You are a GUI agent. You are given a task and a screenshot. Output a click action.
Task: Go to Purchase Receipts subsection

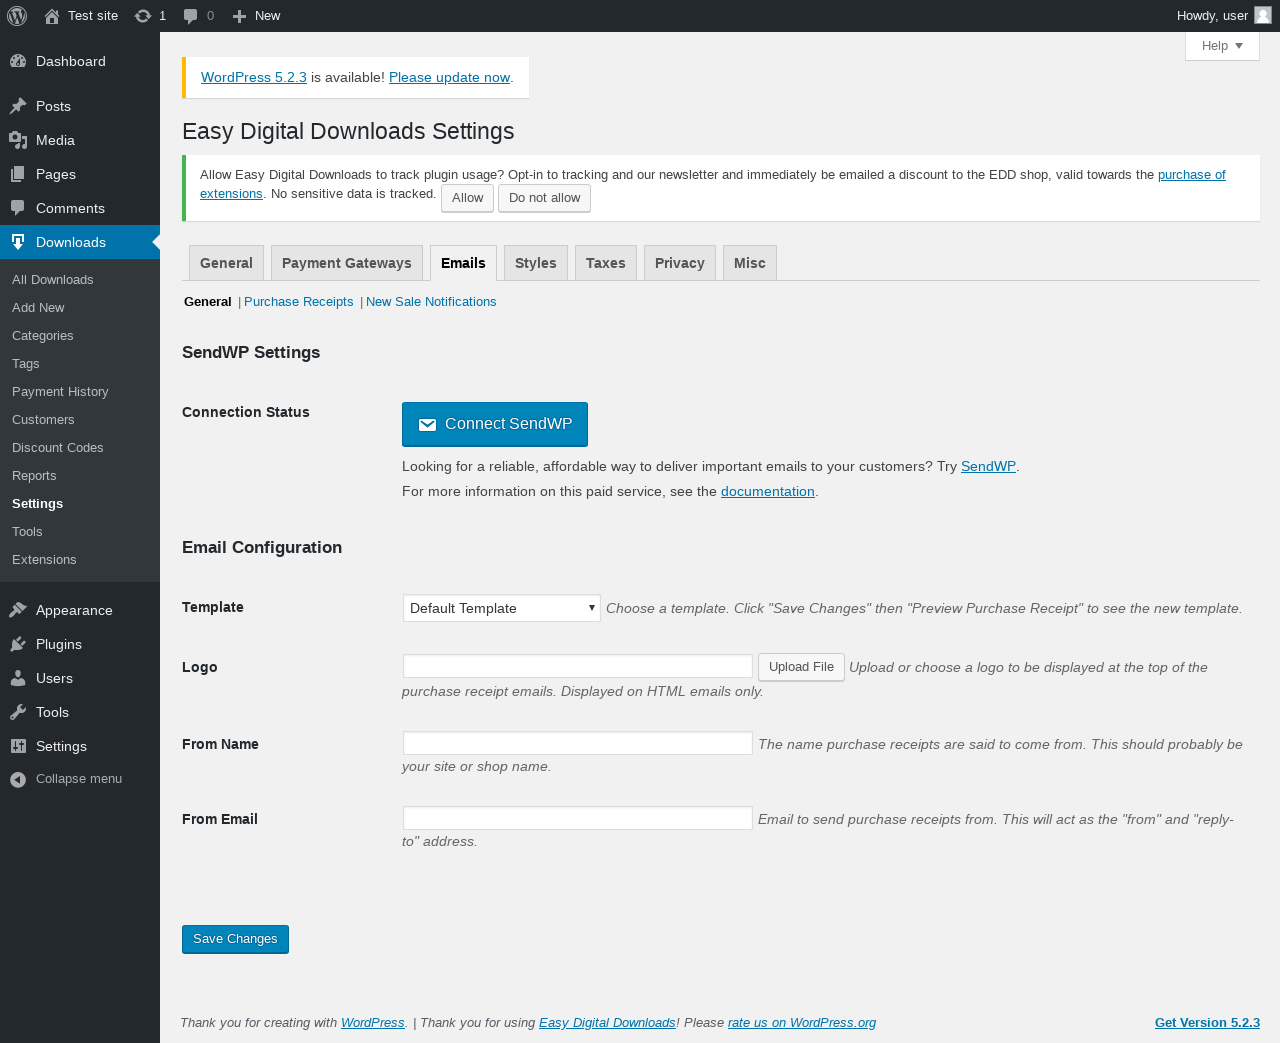tap(299, 302)
